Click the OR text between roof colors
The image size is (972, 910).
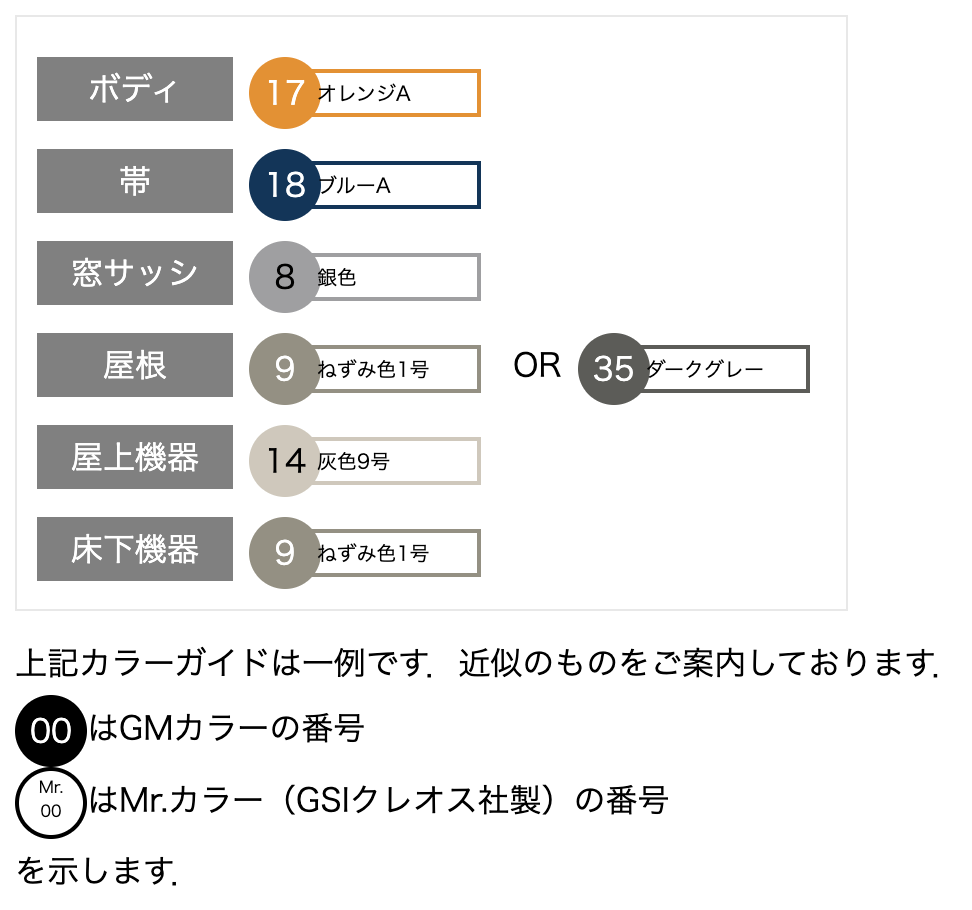tap(537, 366)
